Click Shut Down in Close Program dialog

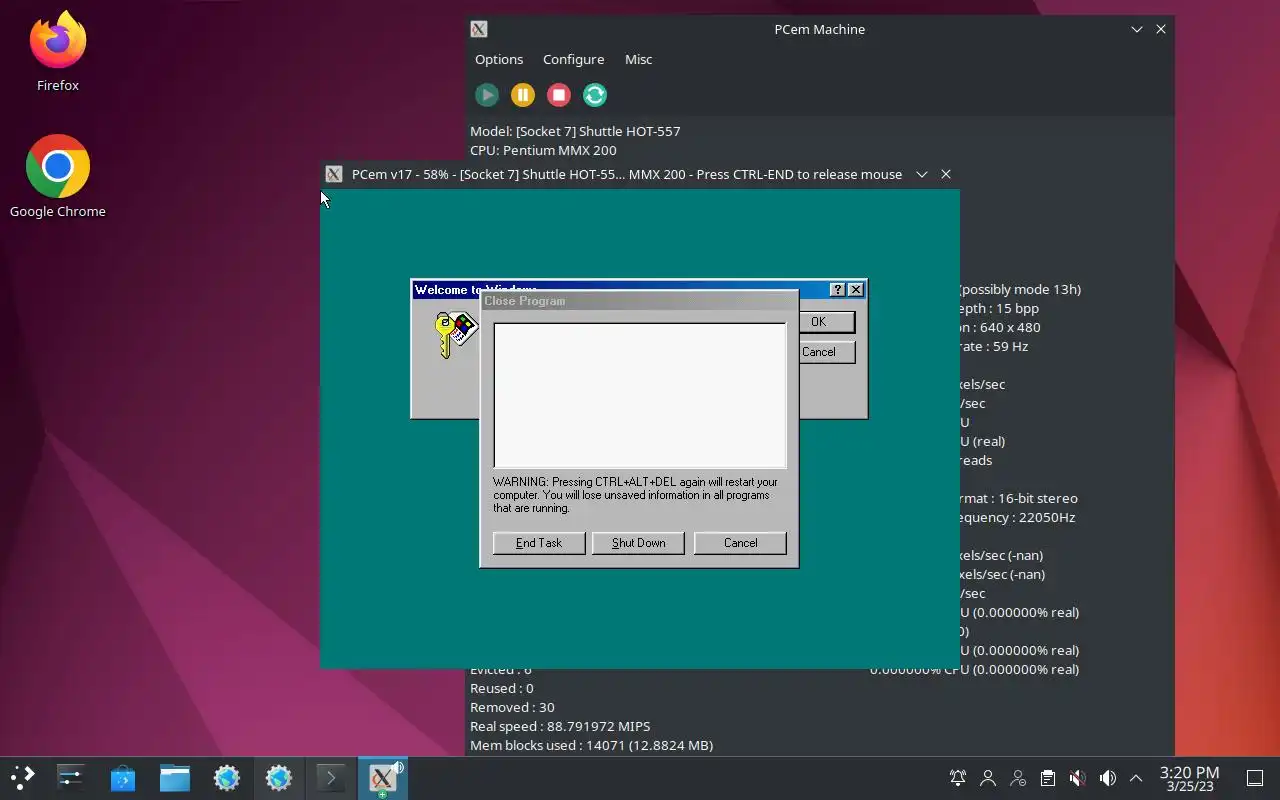tap(639, 543)
